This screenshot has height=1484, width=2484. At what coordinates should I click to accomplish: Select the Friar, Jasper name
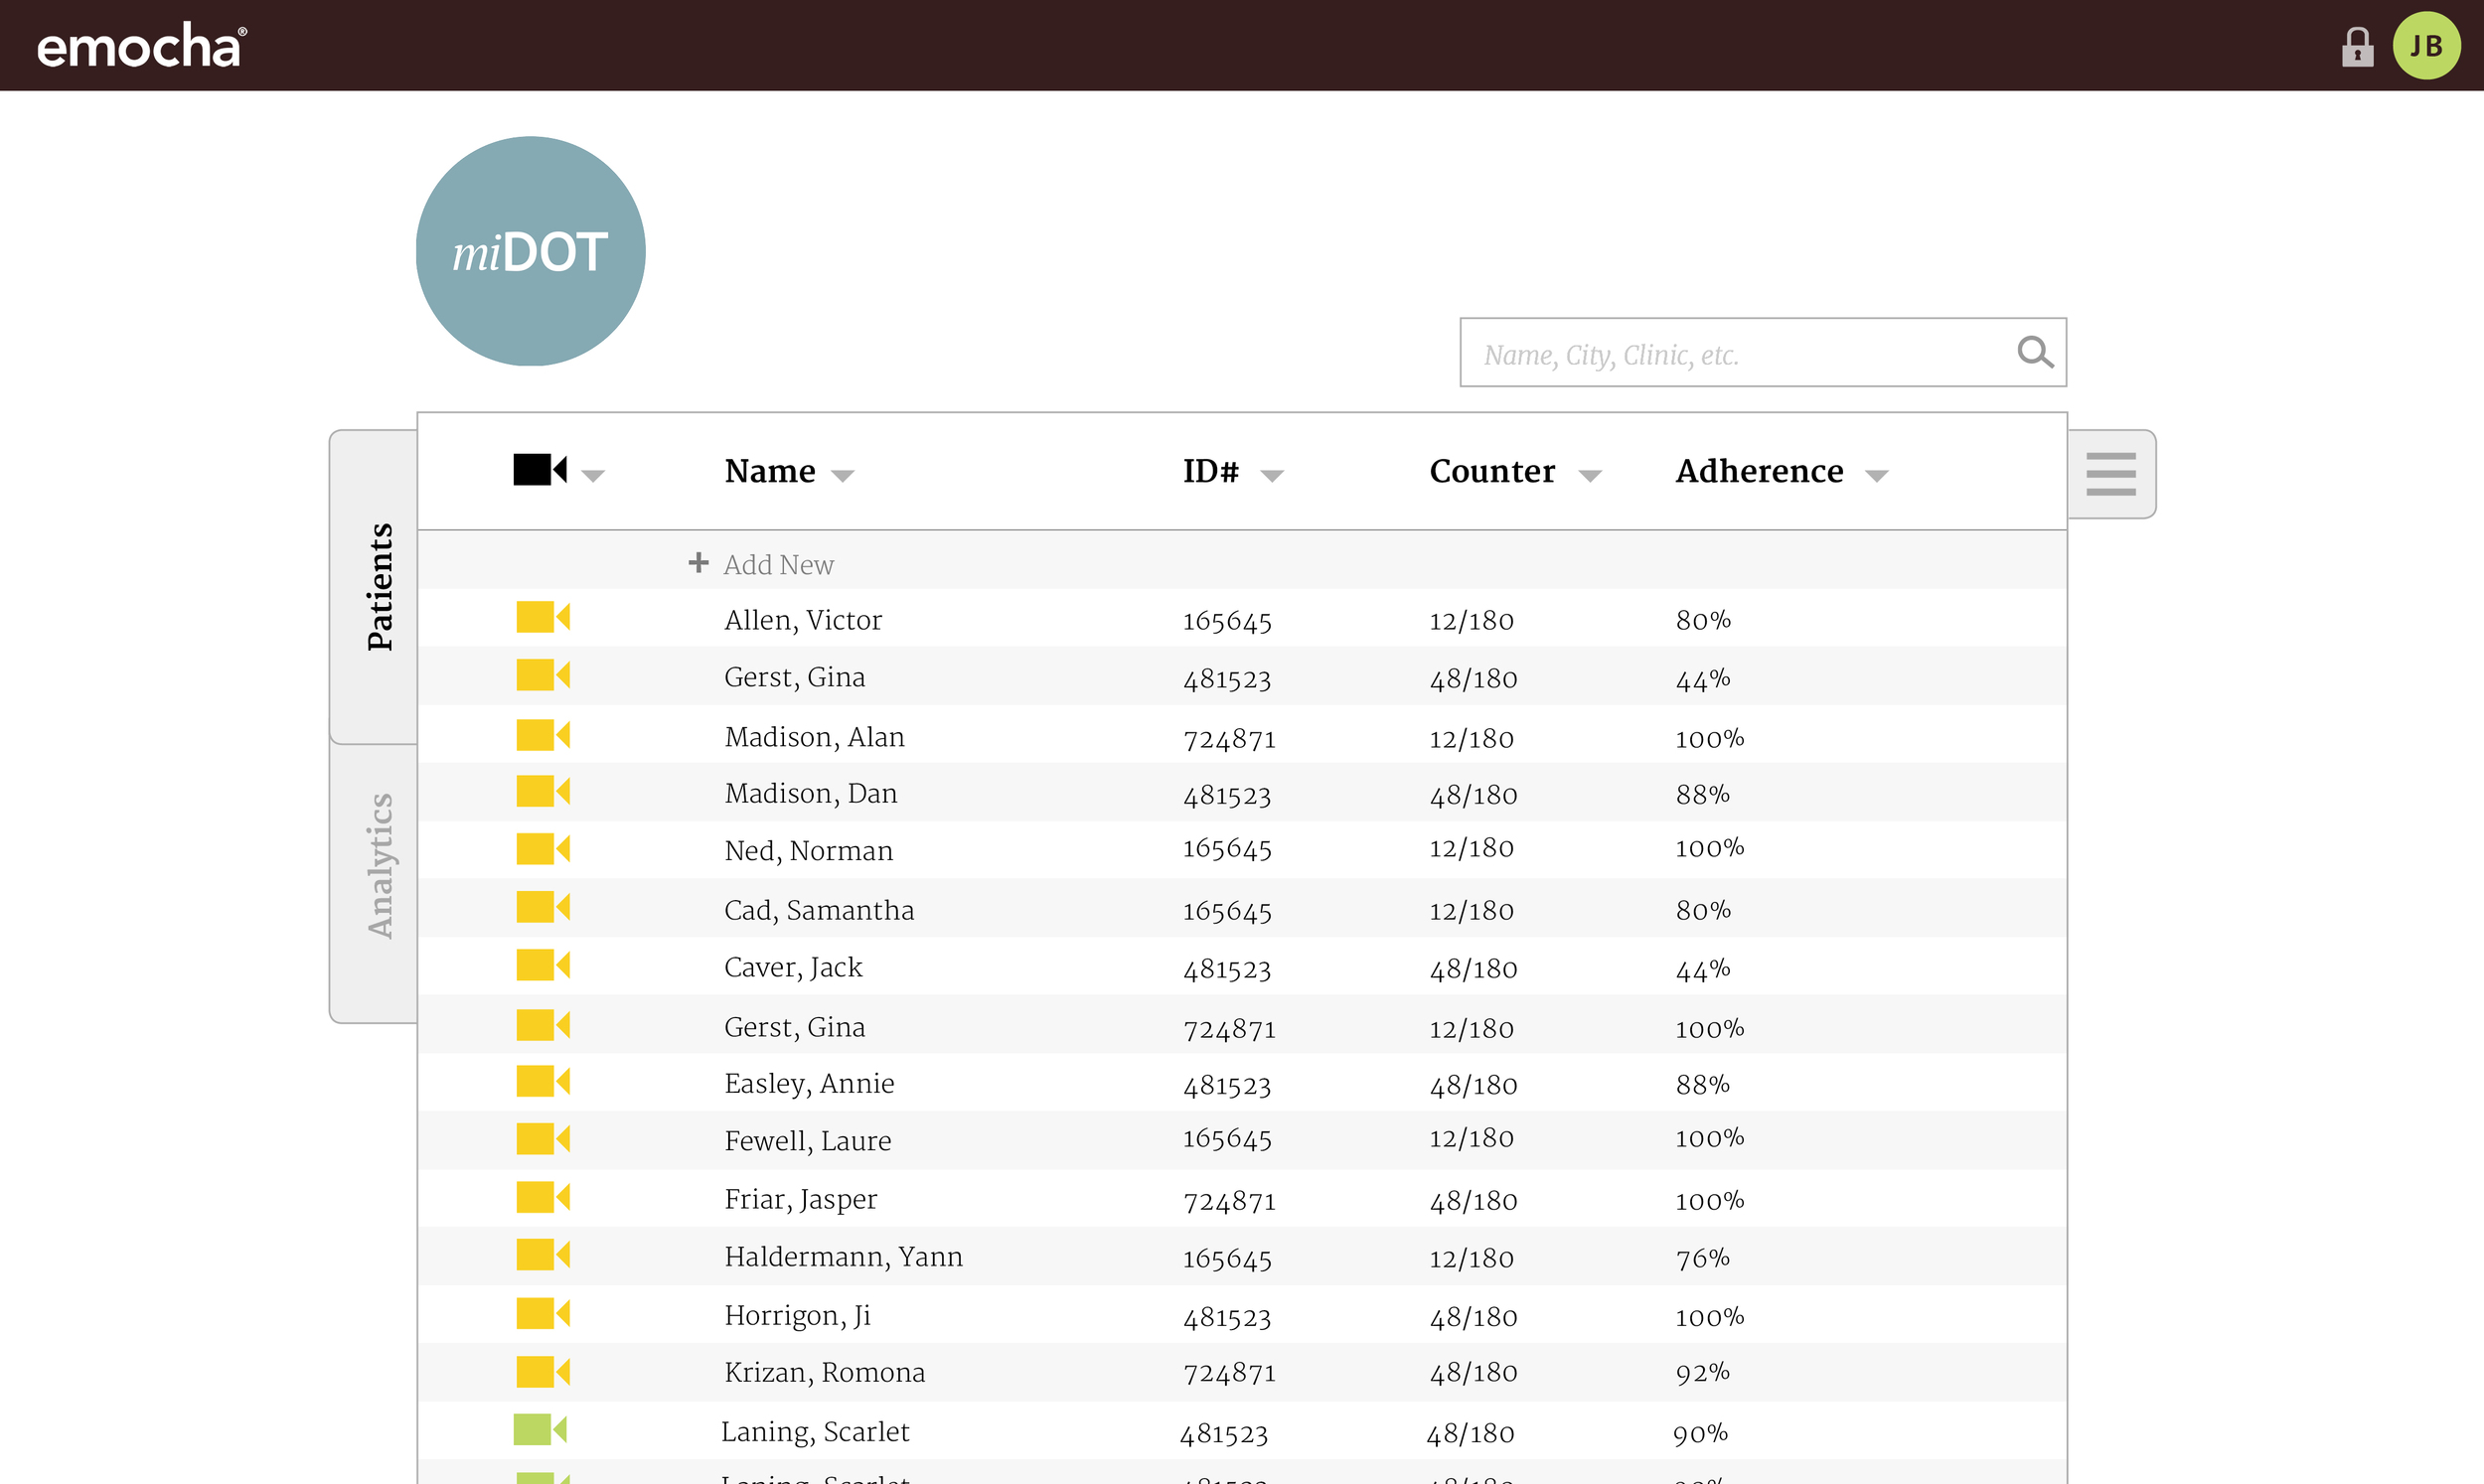(x=801, y=1199)
